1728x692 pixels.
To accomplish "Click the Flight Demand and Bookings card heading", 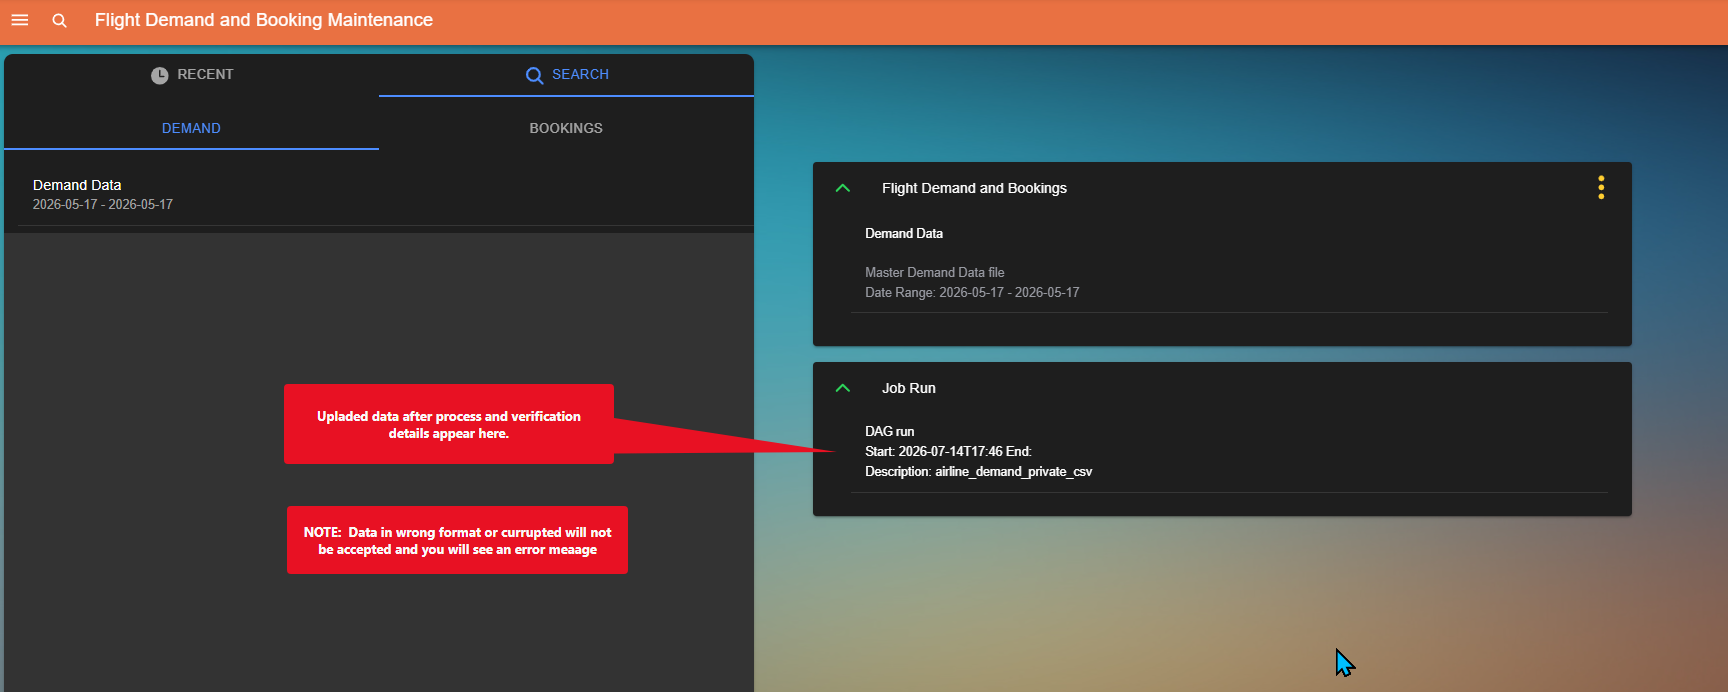I will point(974,188).
